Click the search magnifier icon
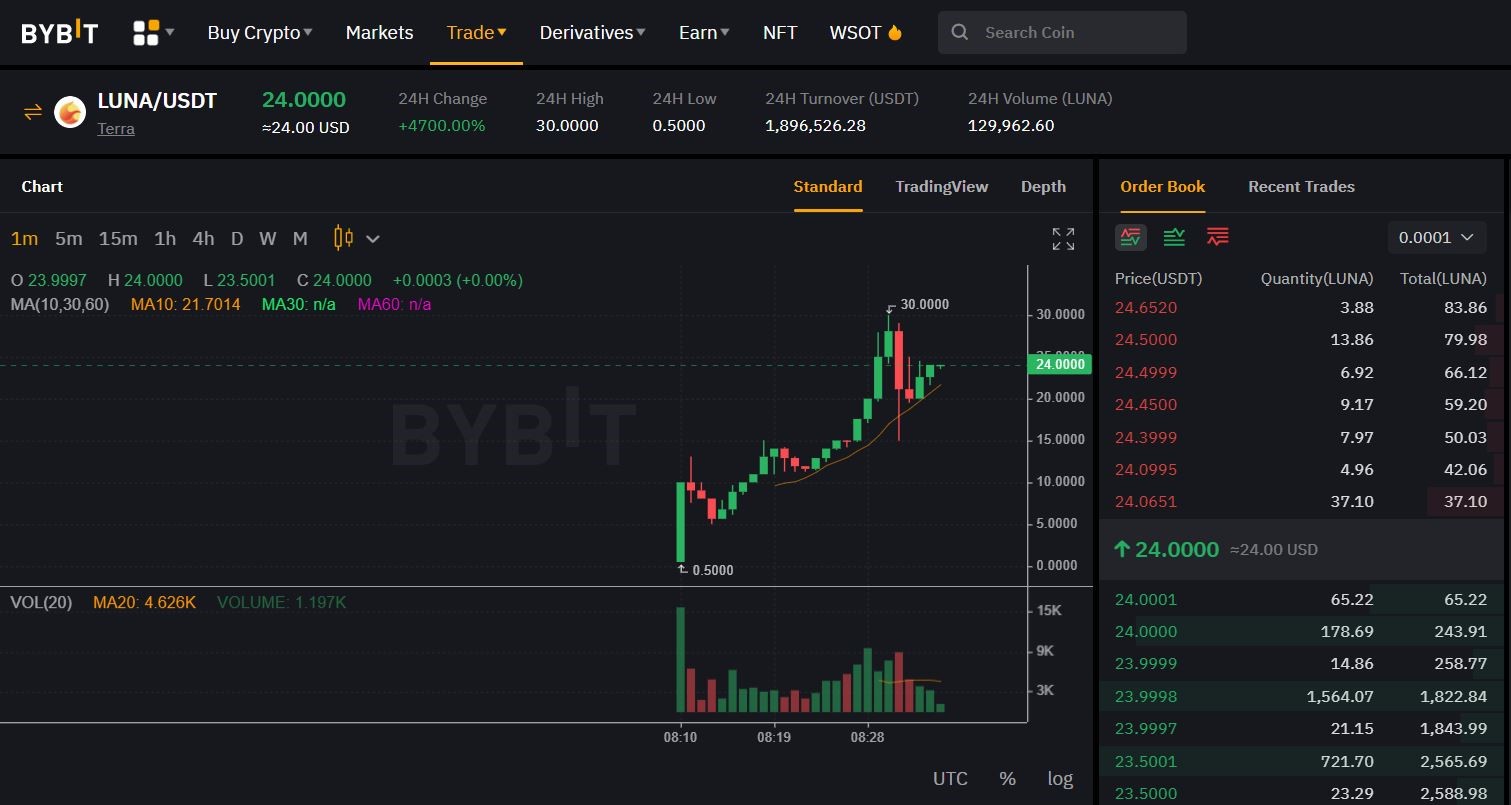 pos(960,33)
